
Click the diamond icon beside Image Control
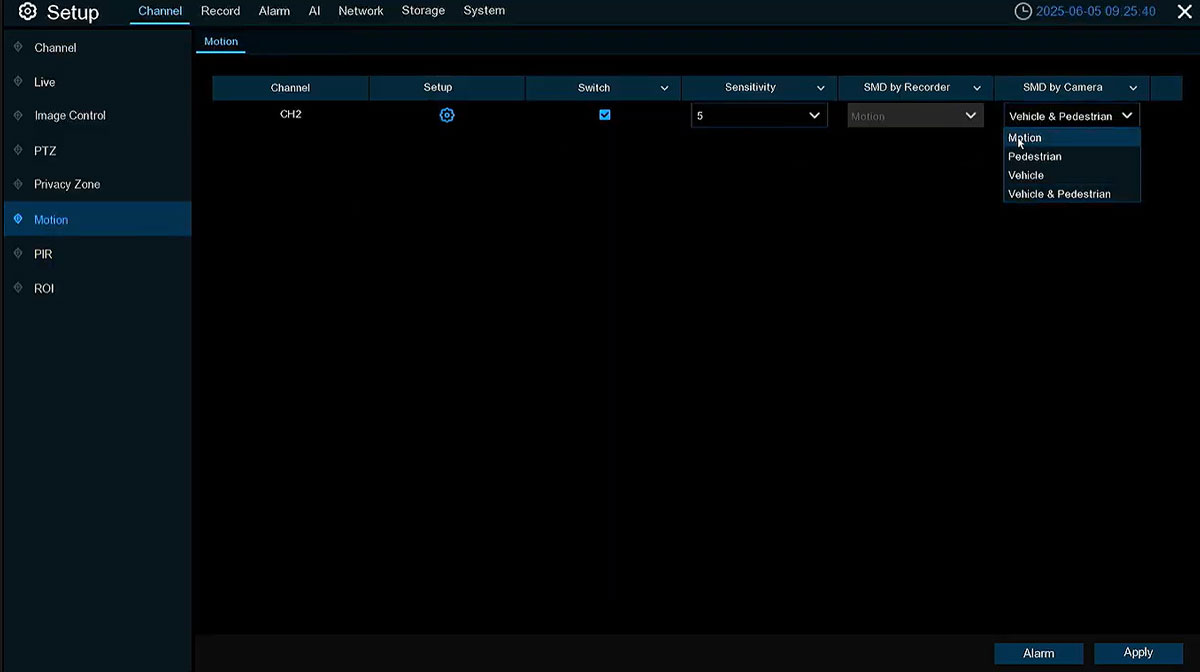pos(18,116)
